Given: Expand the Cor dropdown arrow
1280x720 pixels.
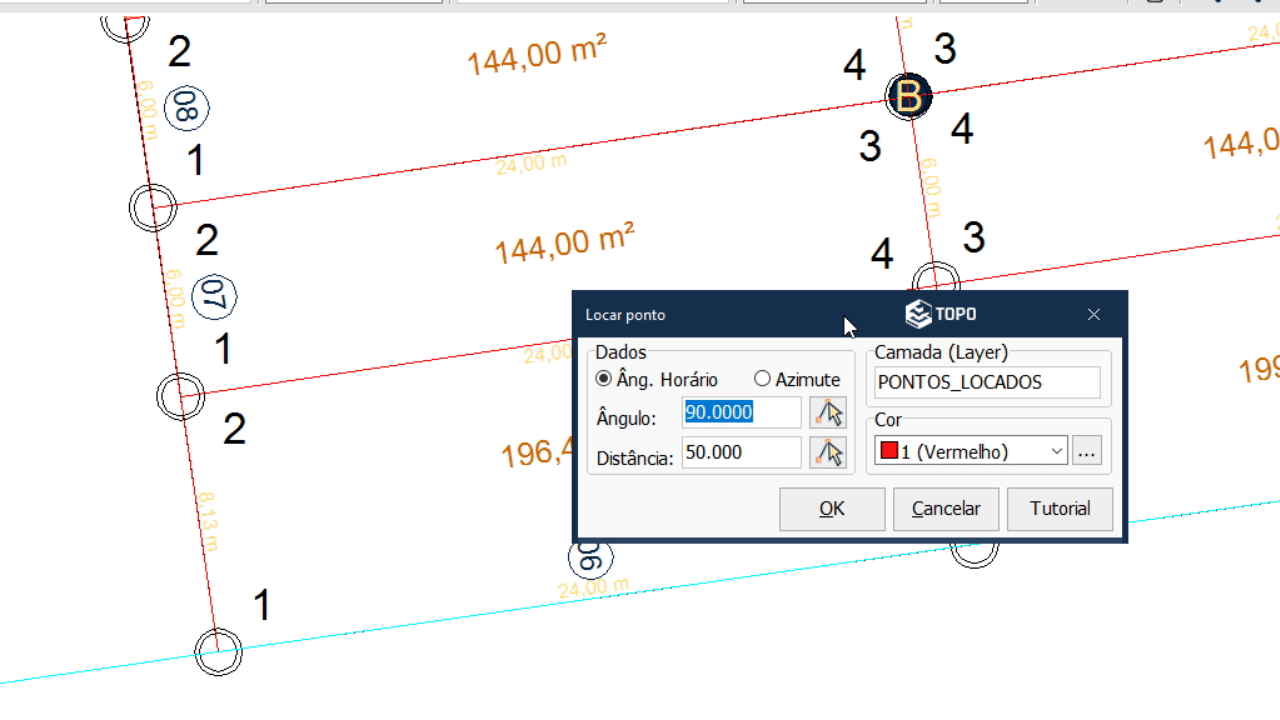Looking at the screenshot, I should coord(1057,452).
